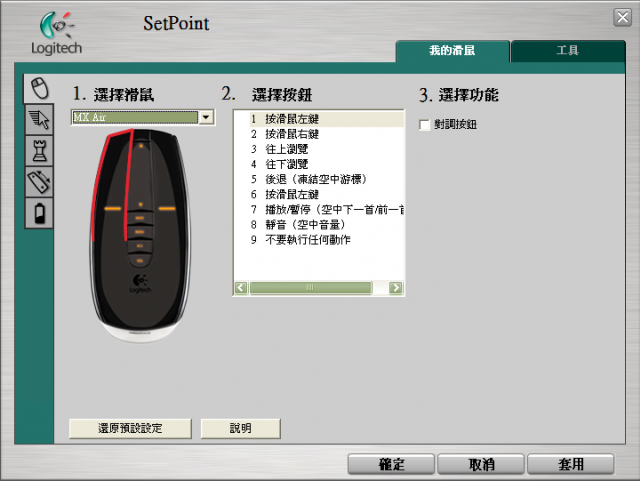Select list item 1 按滑鼠左鍵

click(327, 119)
